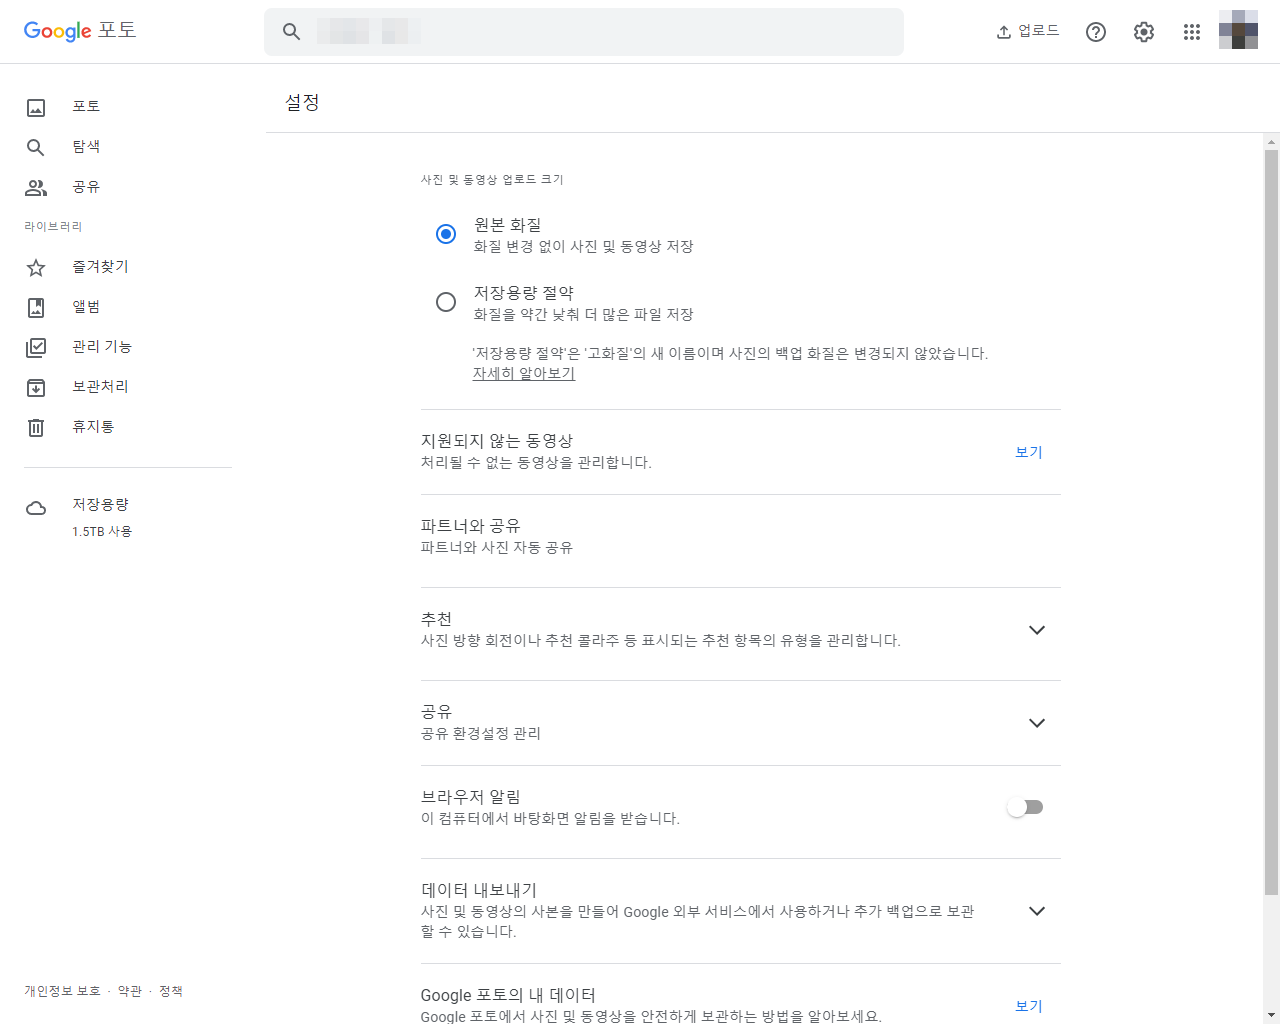Click the 사진 및 동영상 업로드 크기 label
The height and width of the screenshot is (1024, 1280).
pos(492,180)
